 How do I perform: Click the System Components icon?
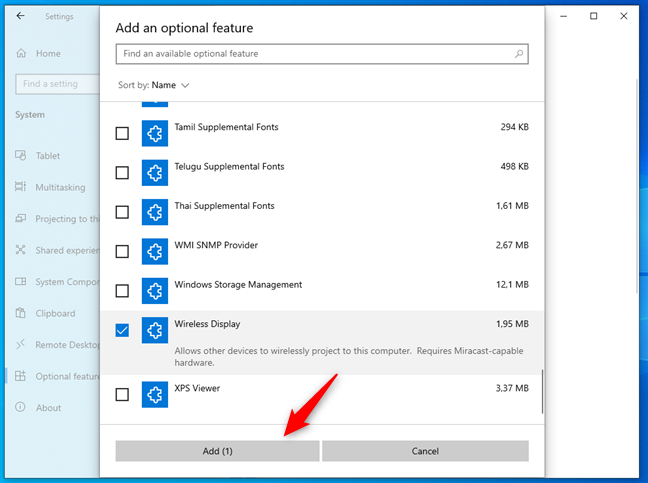click(x=21, y=281)
